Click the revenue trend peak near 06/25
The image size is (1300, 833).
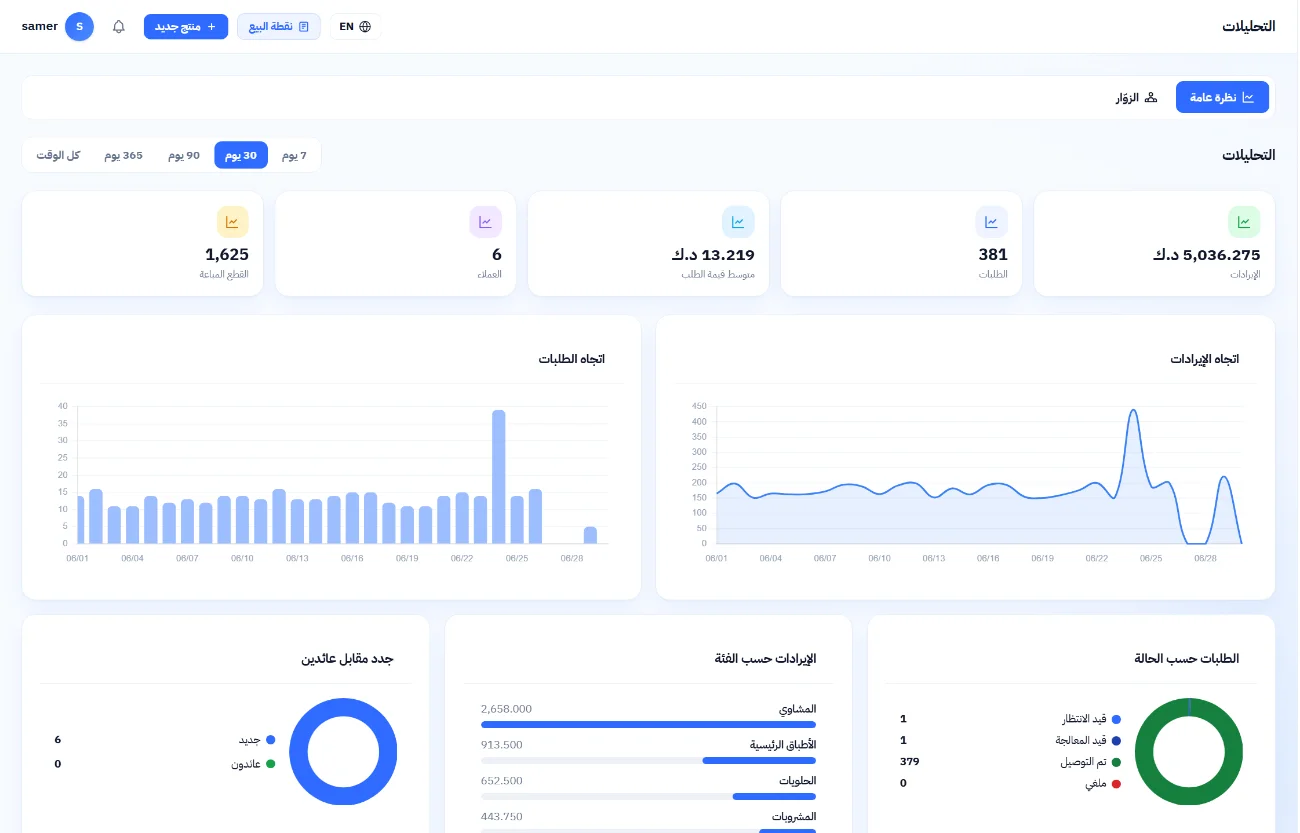1133,411
